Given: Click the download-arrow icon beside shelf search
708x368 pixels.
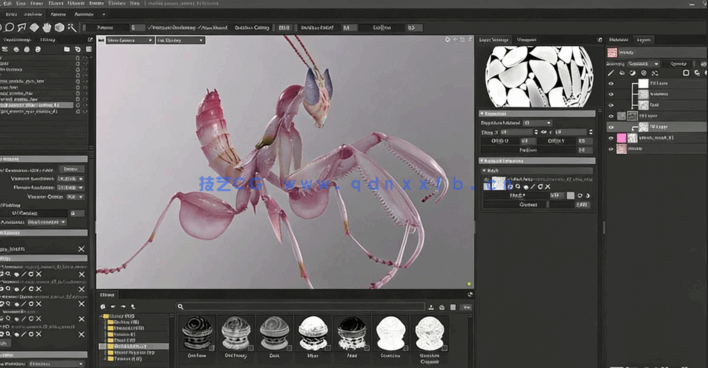Looking at the screenshot, I should coord(431,307).
